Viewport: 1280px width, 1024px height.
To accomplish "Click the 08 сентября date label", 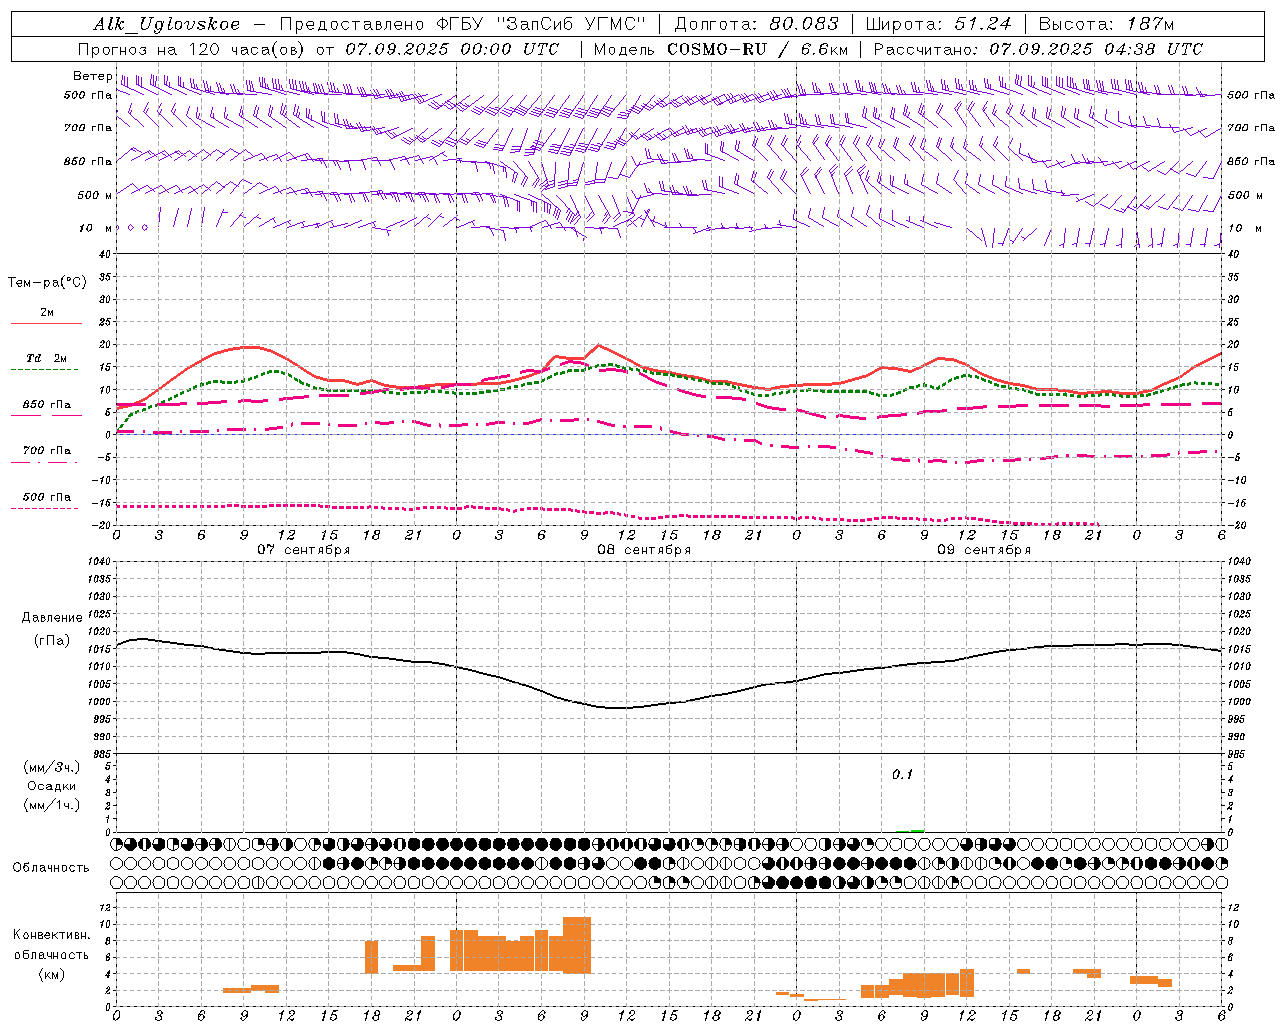I will pyautogui.click(x=644, y=550).
